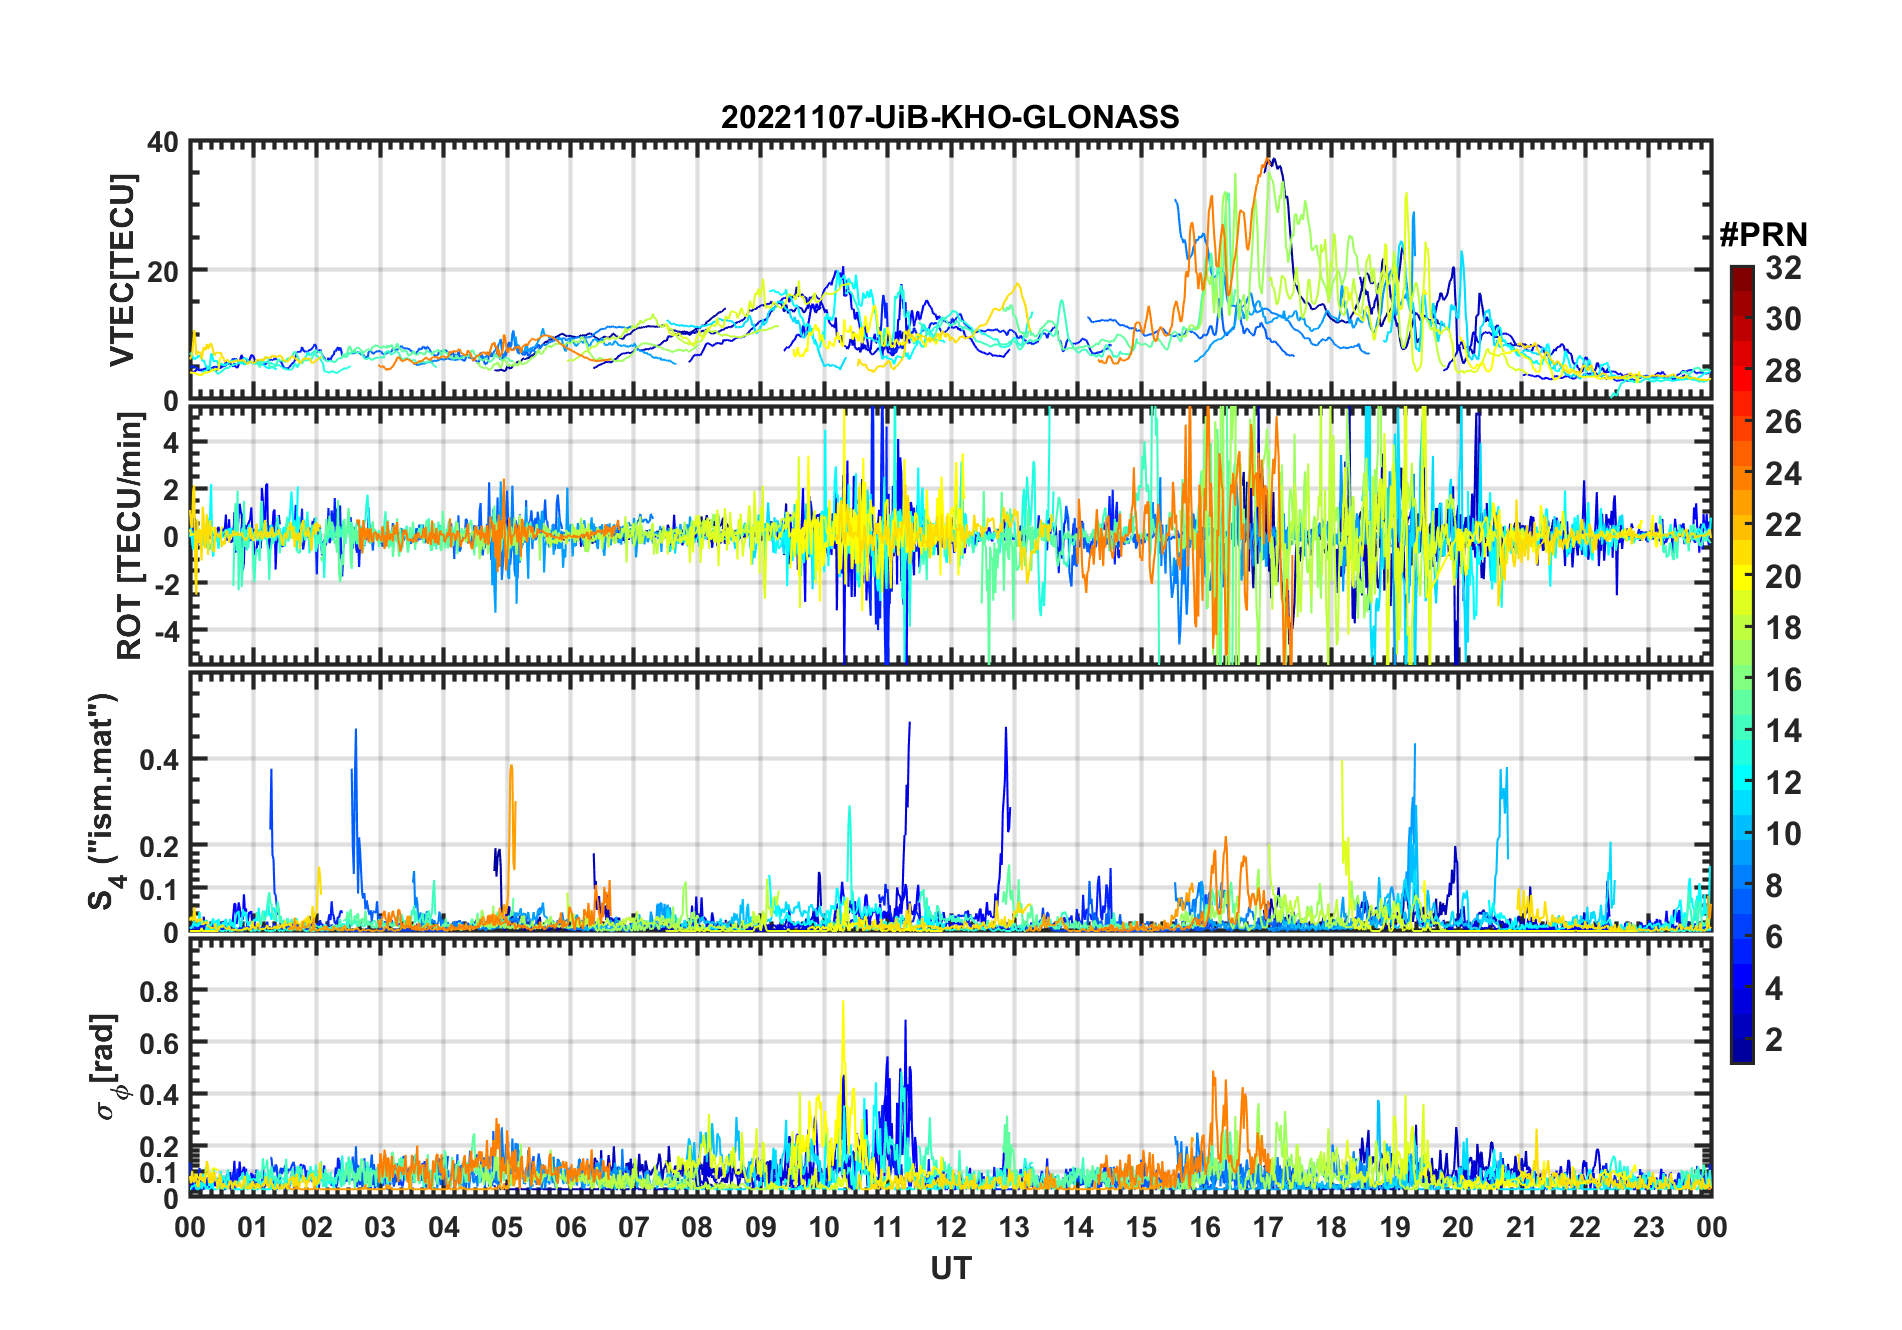
Task: Click the 0.4 tick on S4 axis
Action: click(x=158, y=760)
